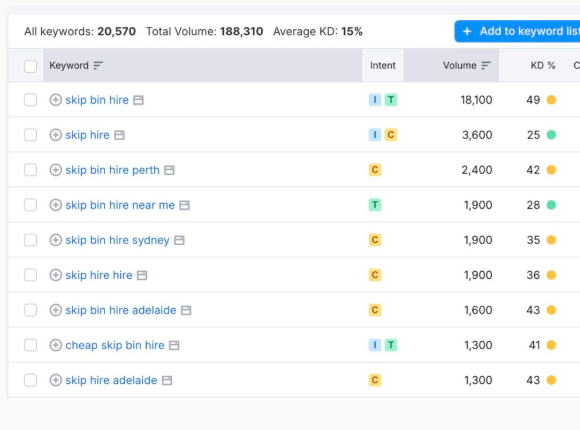The height and width of the screenshot is (430, 580).
Task: Open the skip bin hire near me link
Action: pyautogui.click(x=120, y=205)
